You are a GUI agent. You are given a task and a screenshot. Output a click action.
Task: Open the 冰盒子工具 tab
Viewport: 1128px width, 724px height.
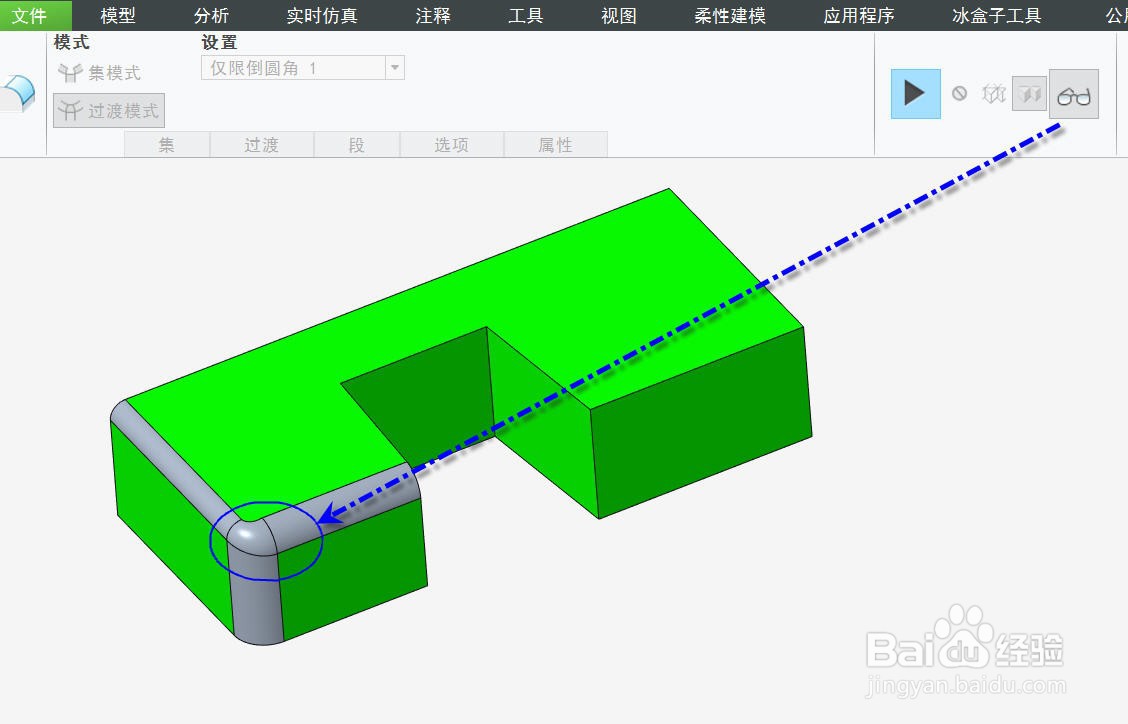[x=996, y=15]
